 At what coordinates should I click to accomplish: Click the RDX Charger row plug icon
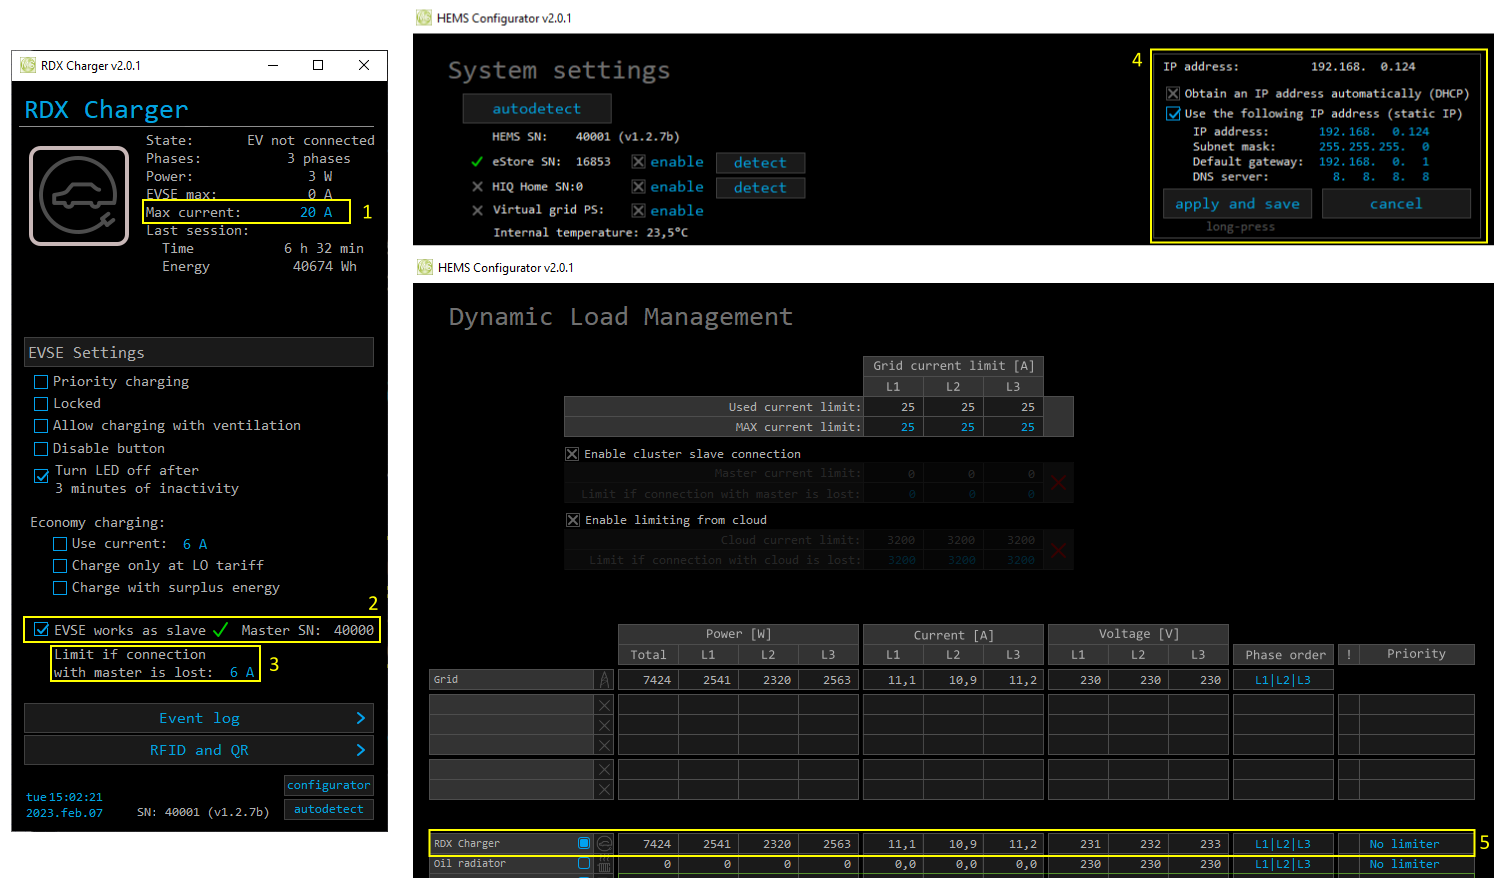(x=604, y=844)
